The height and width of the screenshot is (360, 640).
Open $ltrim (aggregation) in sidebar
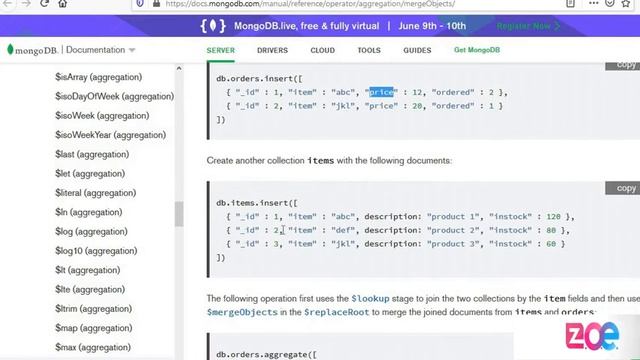93,309
